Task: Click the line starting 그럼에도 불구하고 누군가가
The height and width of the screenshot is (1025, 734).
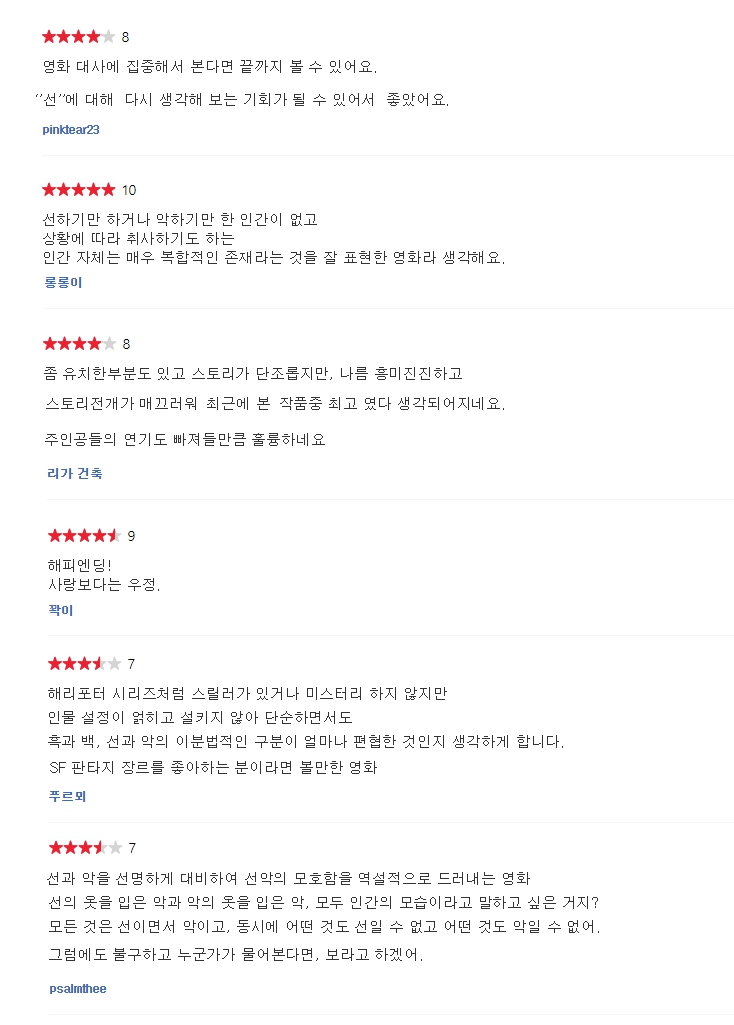Action: point(236,954)
